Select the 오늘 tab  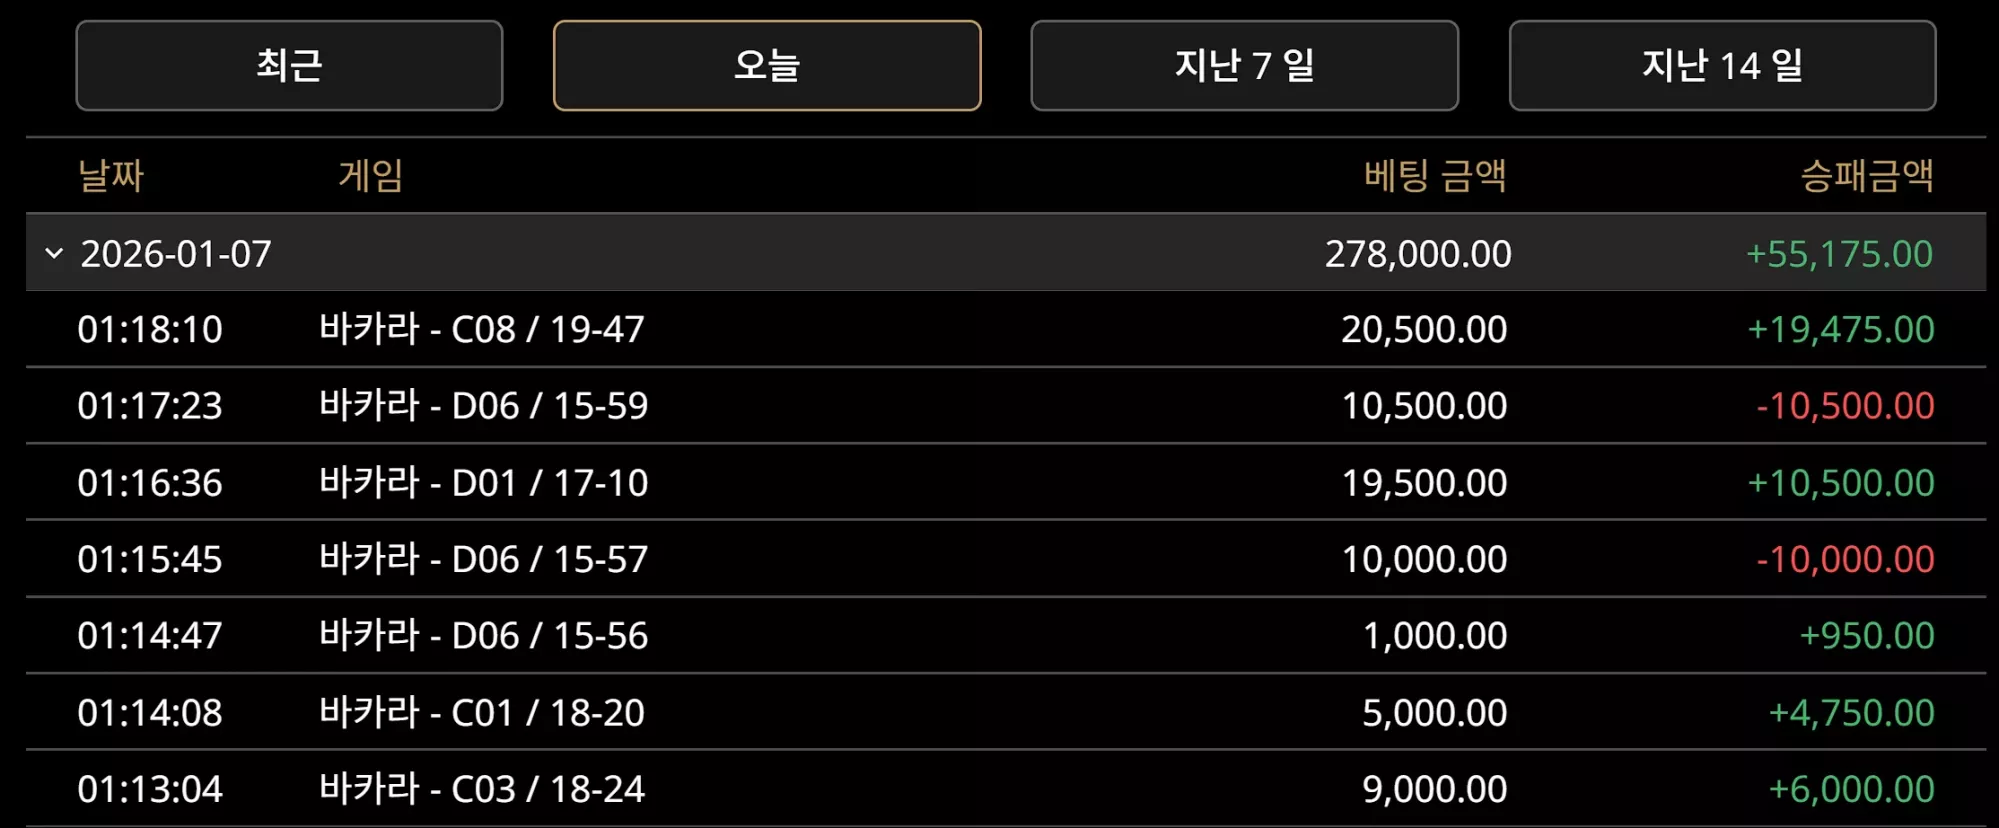pos(767,66)
